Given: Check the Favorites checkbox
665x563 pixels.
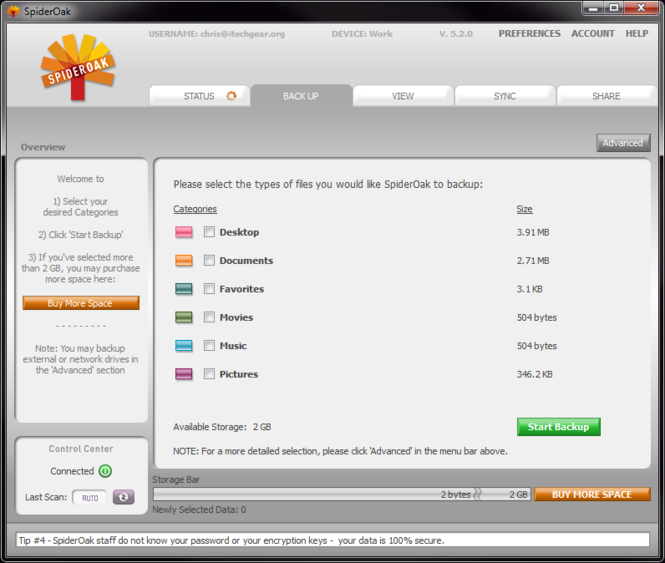Looking at the screenshot, I should (x=209, y=289).
